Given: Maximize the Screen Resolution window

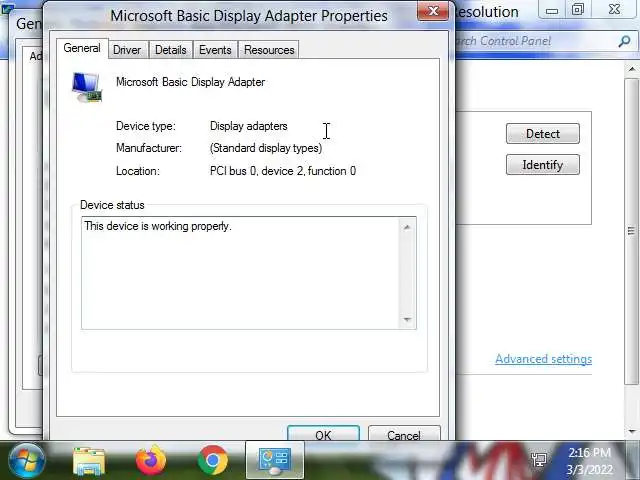Looking at the screenshot, I should pyautogui.click(x=578, y=10).
